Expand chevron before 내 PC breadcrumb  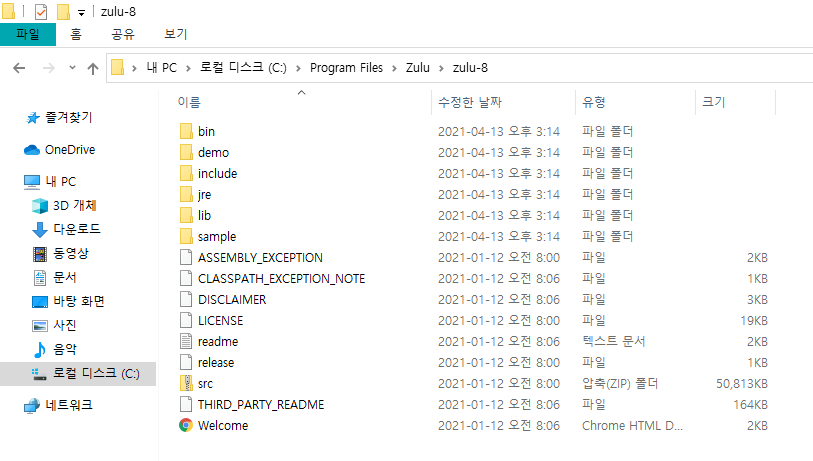click(134, 68)
